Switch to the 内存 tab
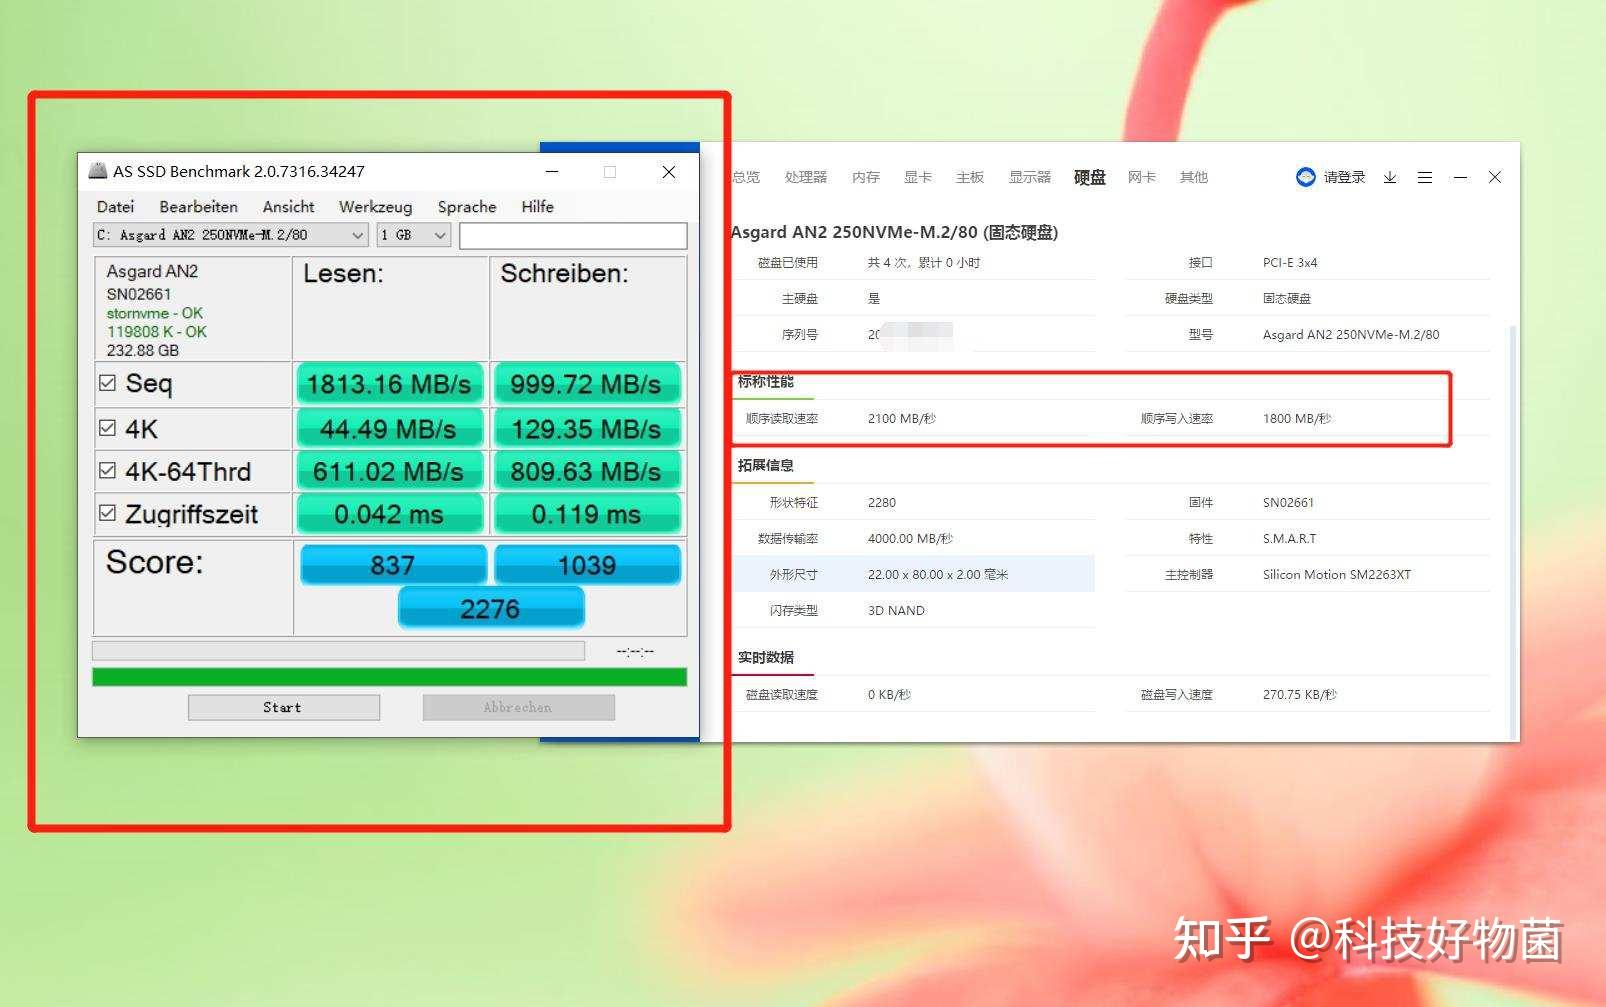This screenshot has width=1606, height=1007. tap(866, 177)
